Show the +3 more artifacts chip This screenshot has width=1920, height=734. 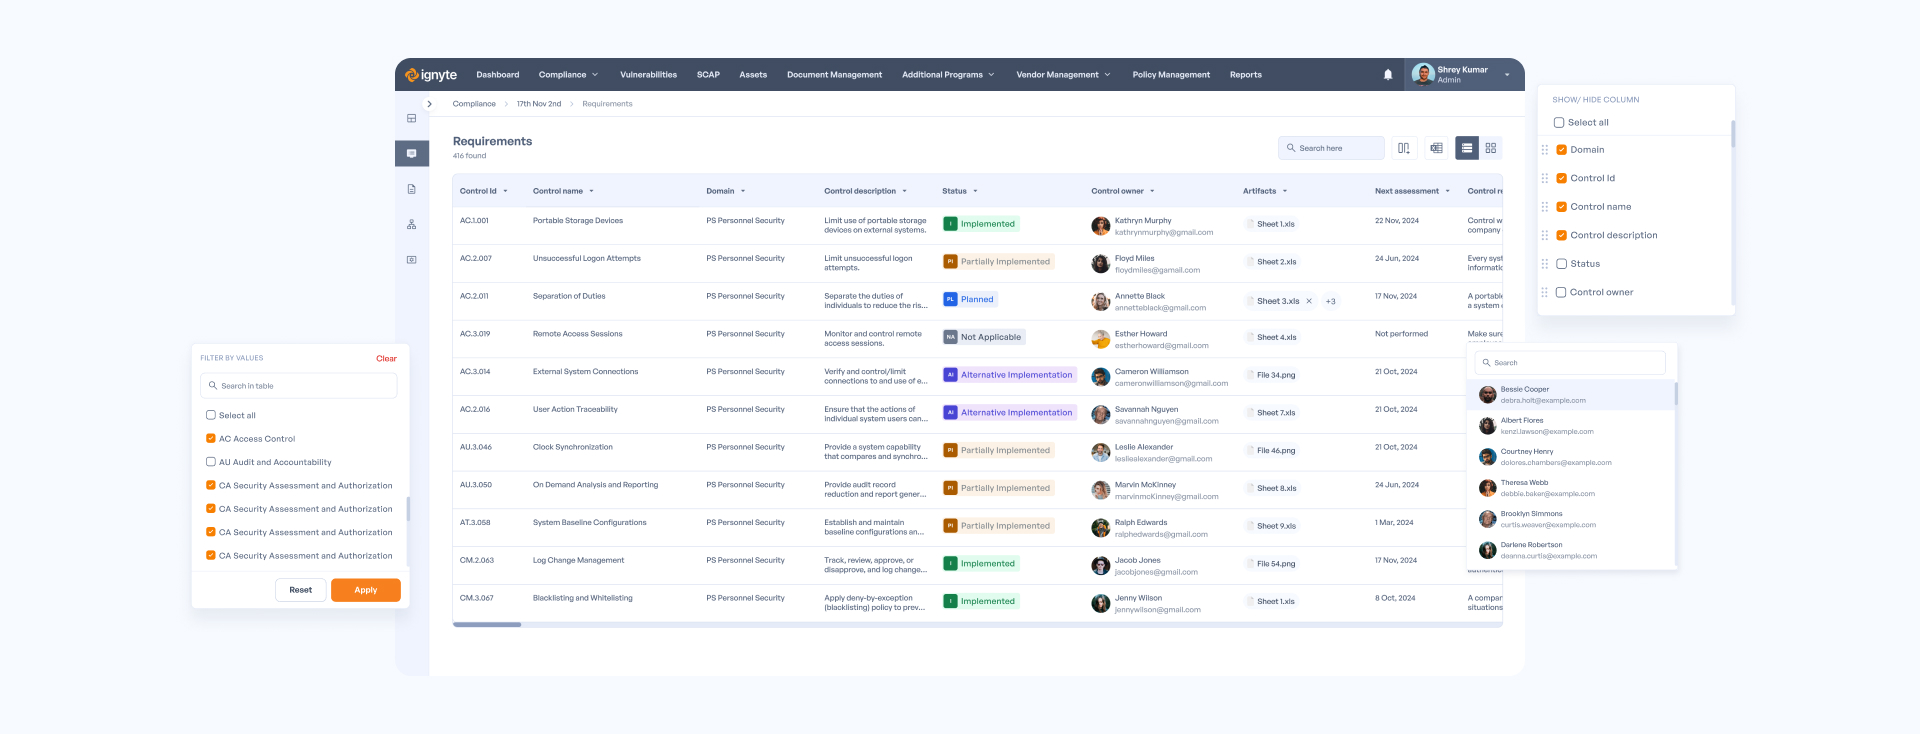pos(1331,301)
